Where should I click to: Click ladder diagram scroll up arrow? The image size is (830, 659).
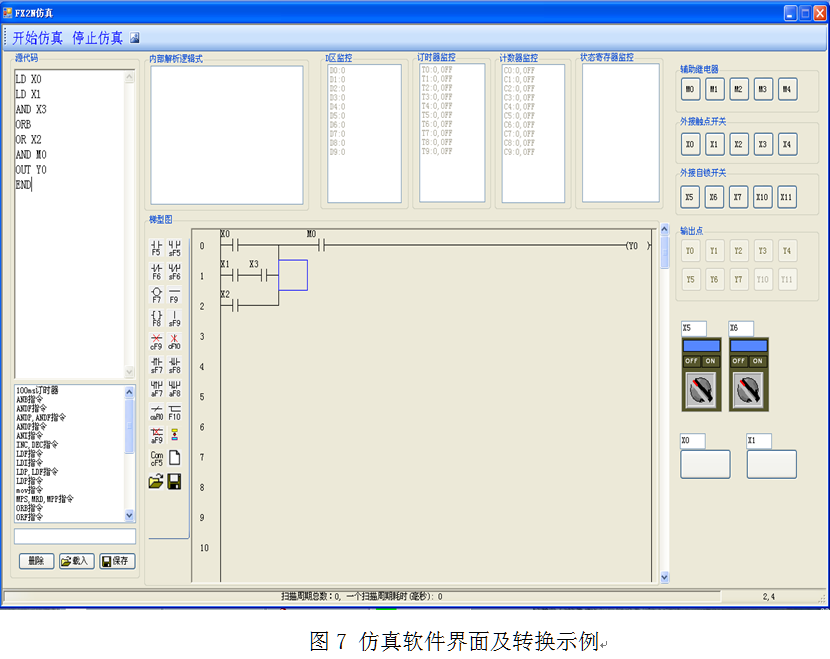point(665,229)
